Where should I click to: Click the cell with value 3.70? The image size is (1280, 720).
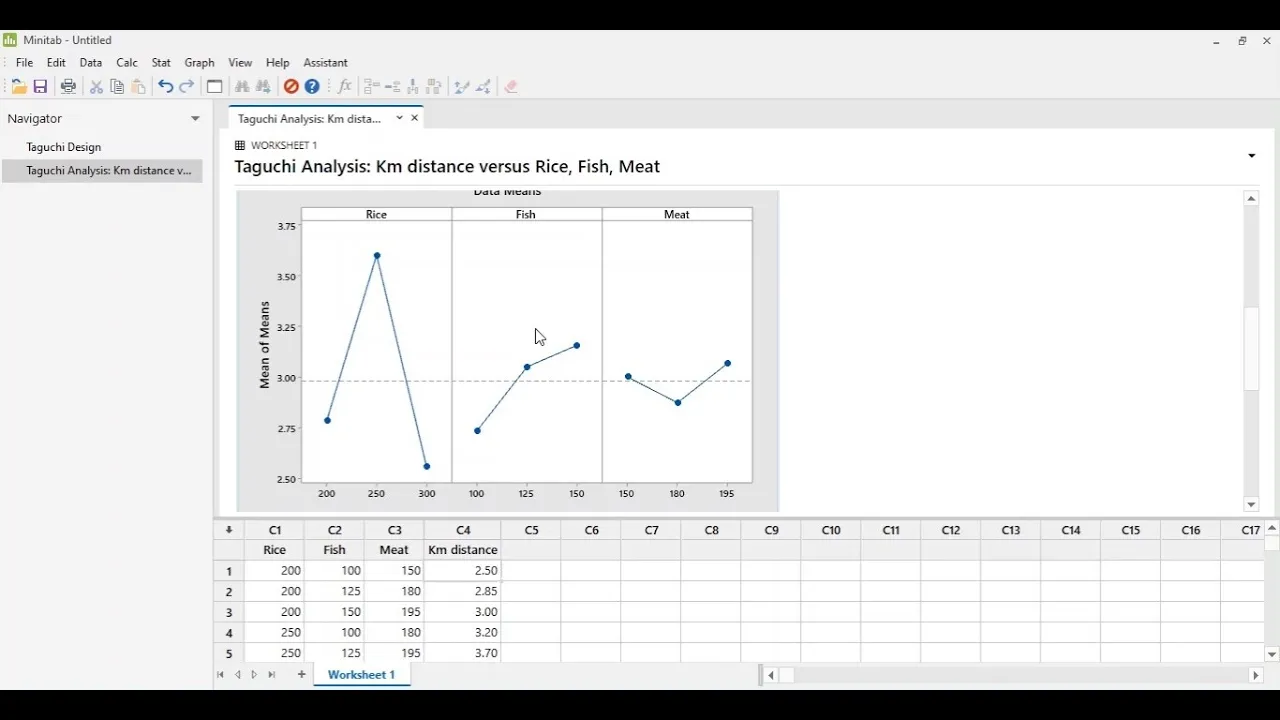point(463,653)
